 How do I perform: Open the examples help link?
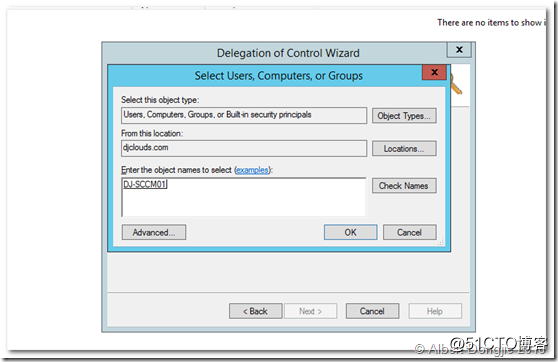252,170
